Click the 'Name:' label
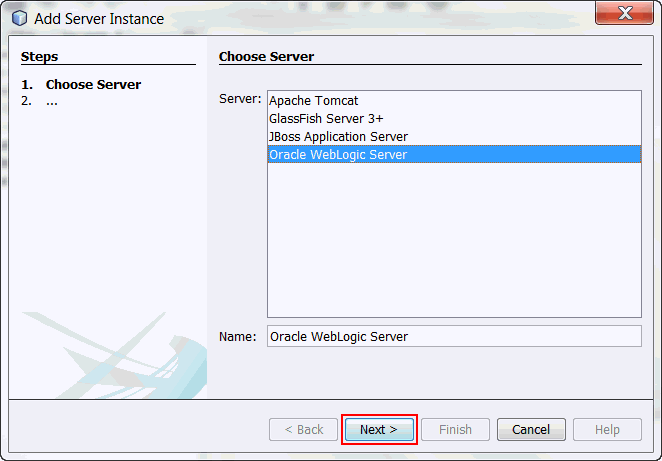Screen dimensions: 662x461 [238, 336]
